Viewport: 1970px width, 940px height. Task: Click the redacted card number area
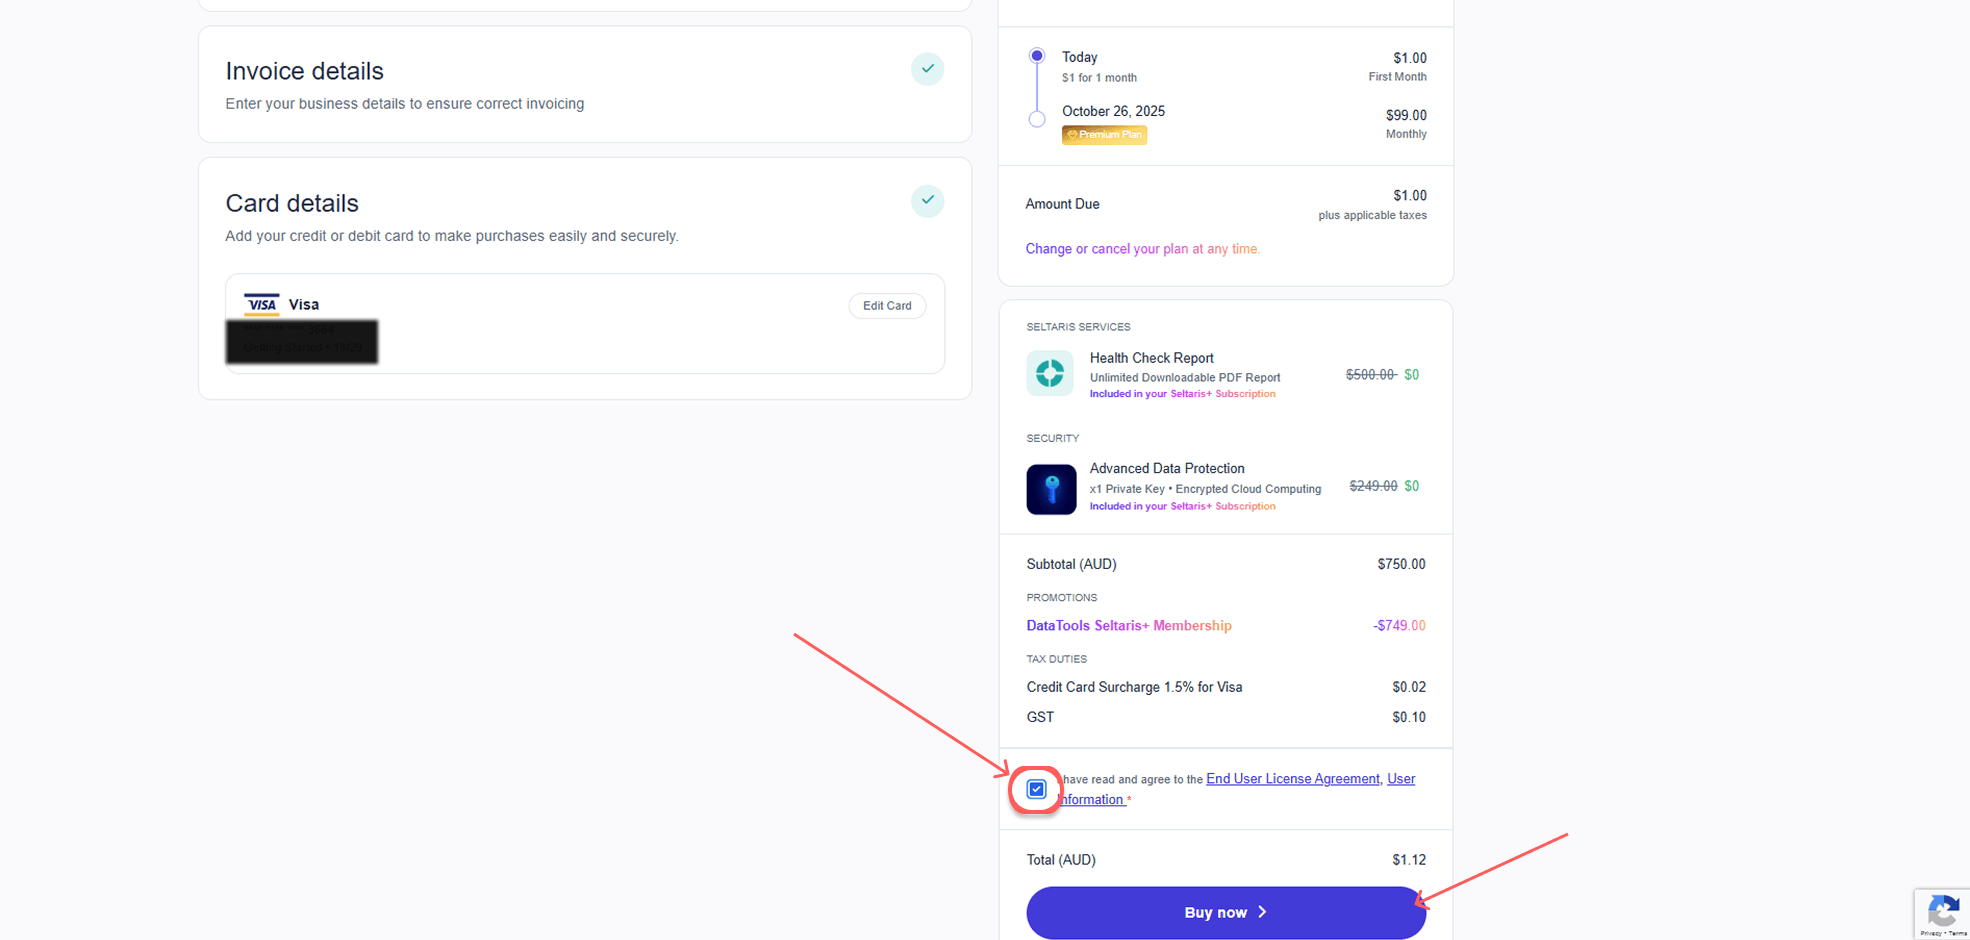click(301, 341)
